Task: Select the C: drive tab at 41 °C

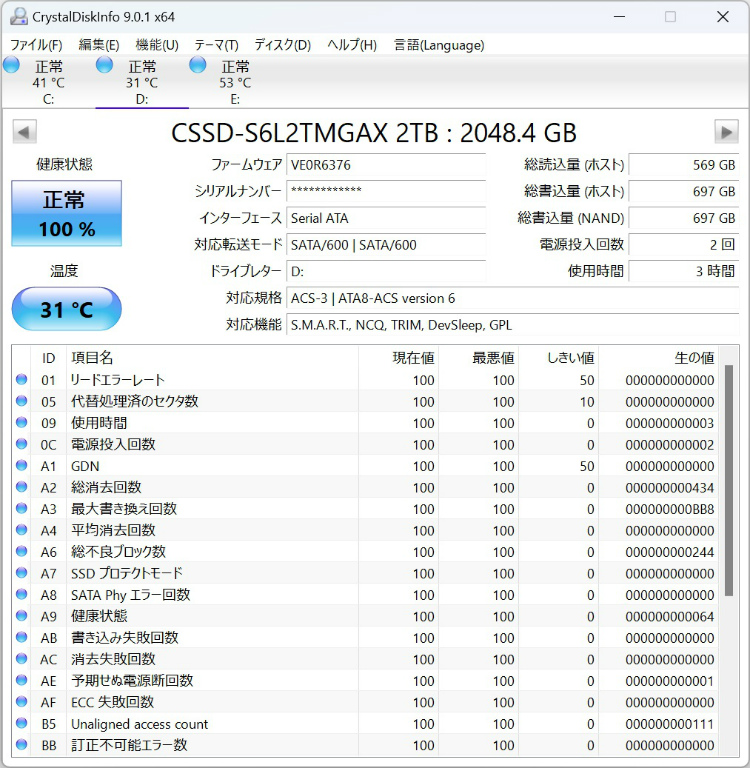Action: (x=48, y=82)
